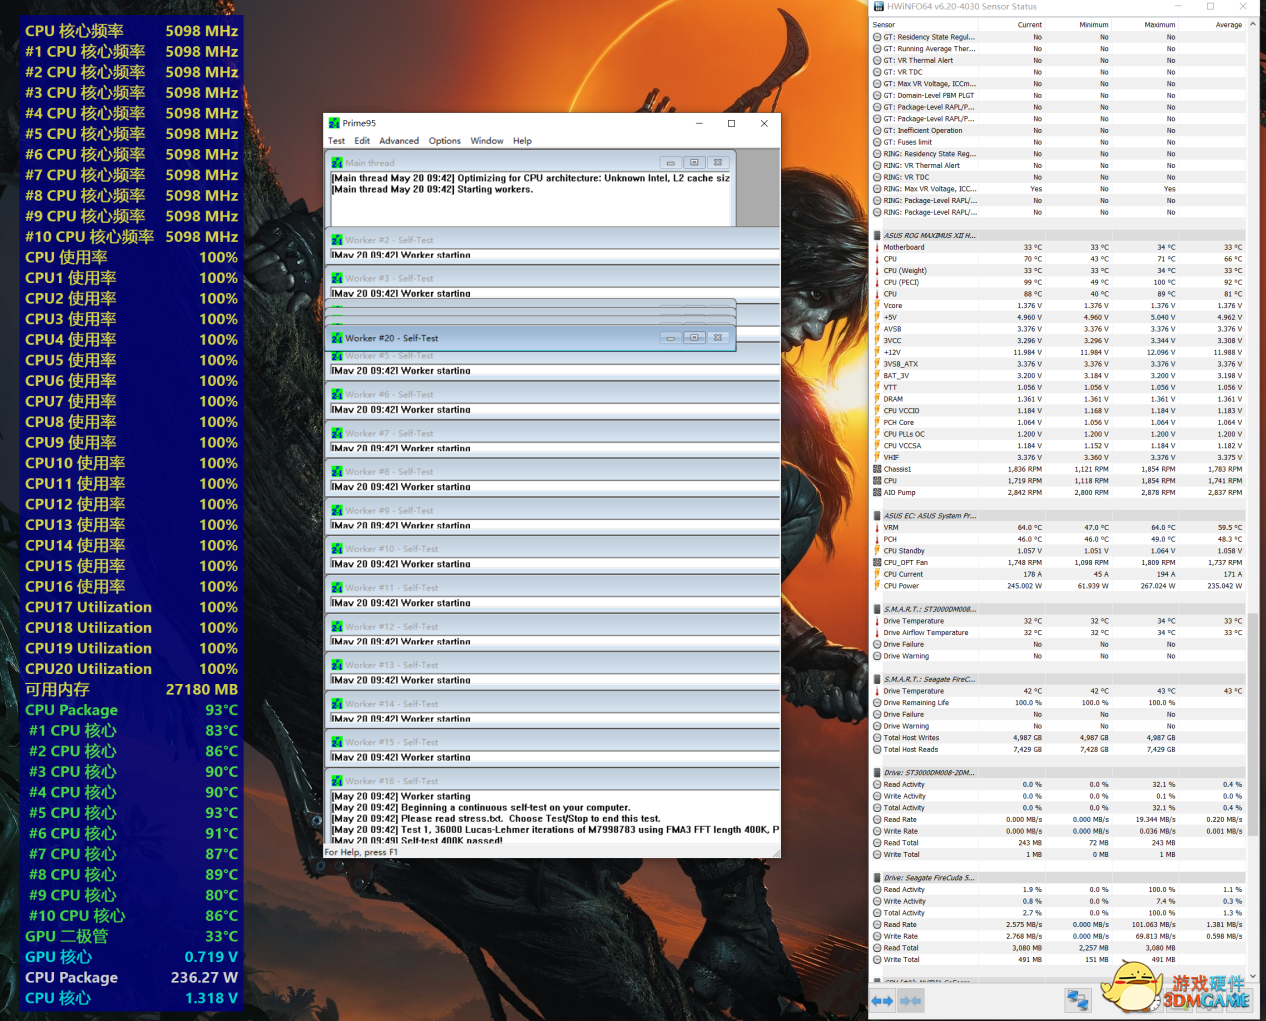Click the Worker #8 window icon
Viewport: 1266px width, 1021px height.
point(338,471)
